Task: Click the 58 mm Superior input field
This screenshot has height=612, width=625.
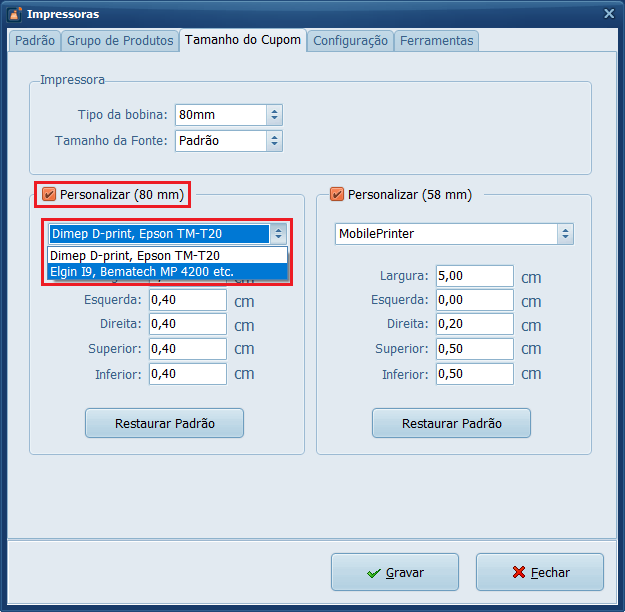Action: (474, 349)
